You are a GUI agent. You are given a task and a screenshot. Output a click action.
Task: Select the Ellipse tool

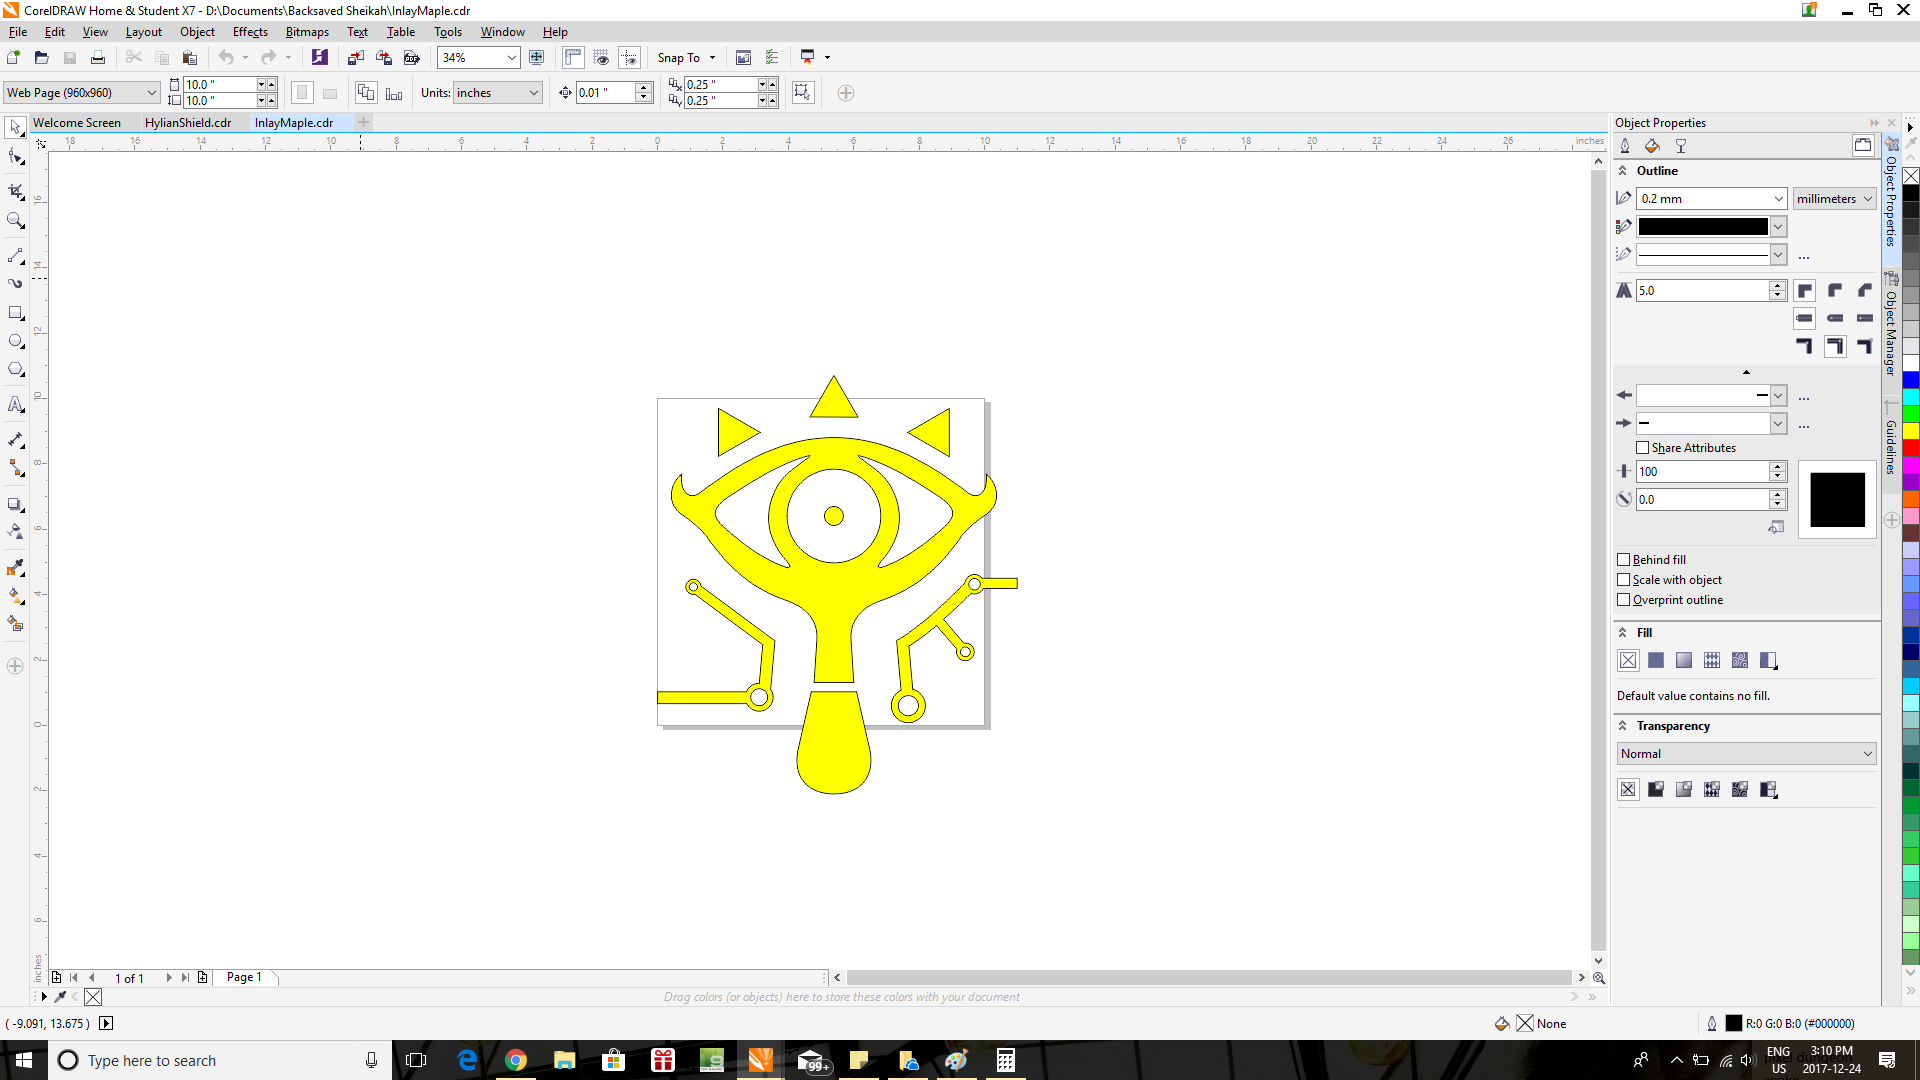(x=16, y=341)
